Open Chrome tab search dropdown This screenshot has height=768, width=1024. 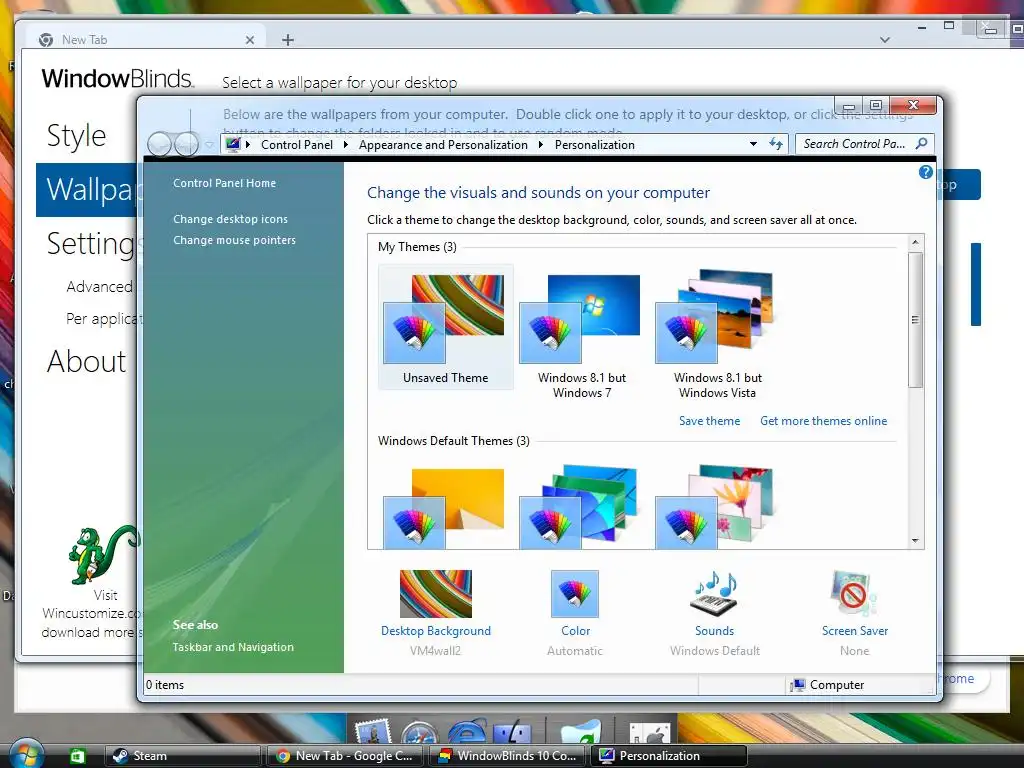coord(885,40)
